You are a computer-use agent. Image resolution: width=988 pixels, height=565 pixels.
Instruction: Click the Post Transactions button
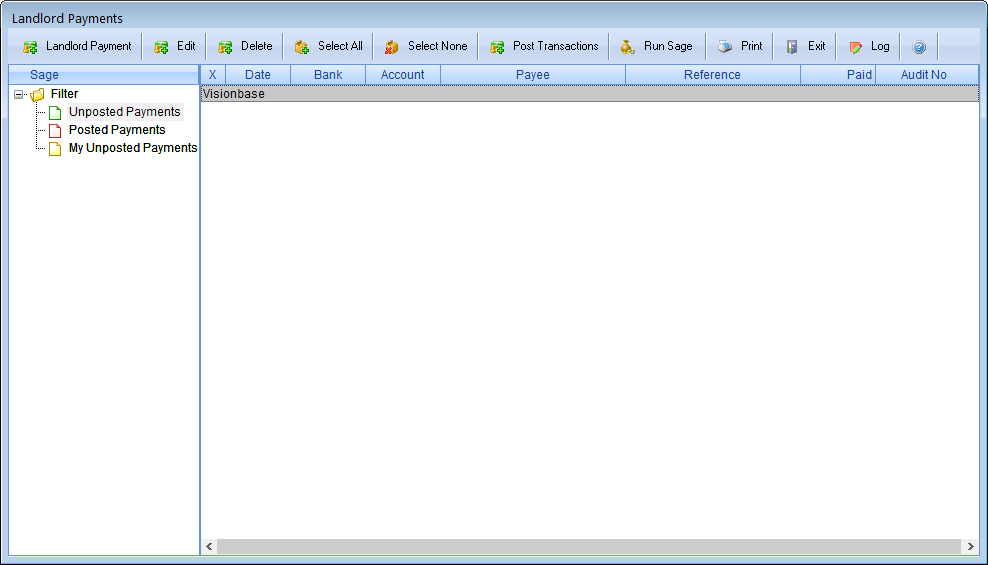coord(544,47)
